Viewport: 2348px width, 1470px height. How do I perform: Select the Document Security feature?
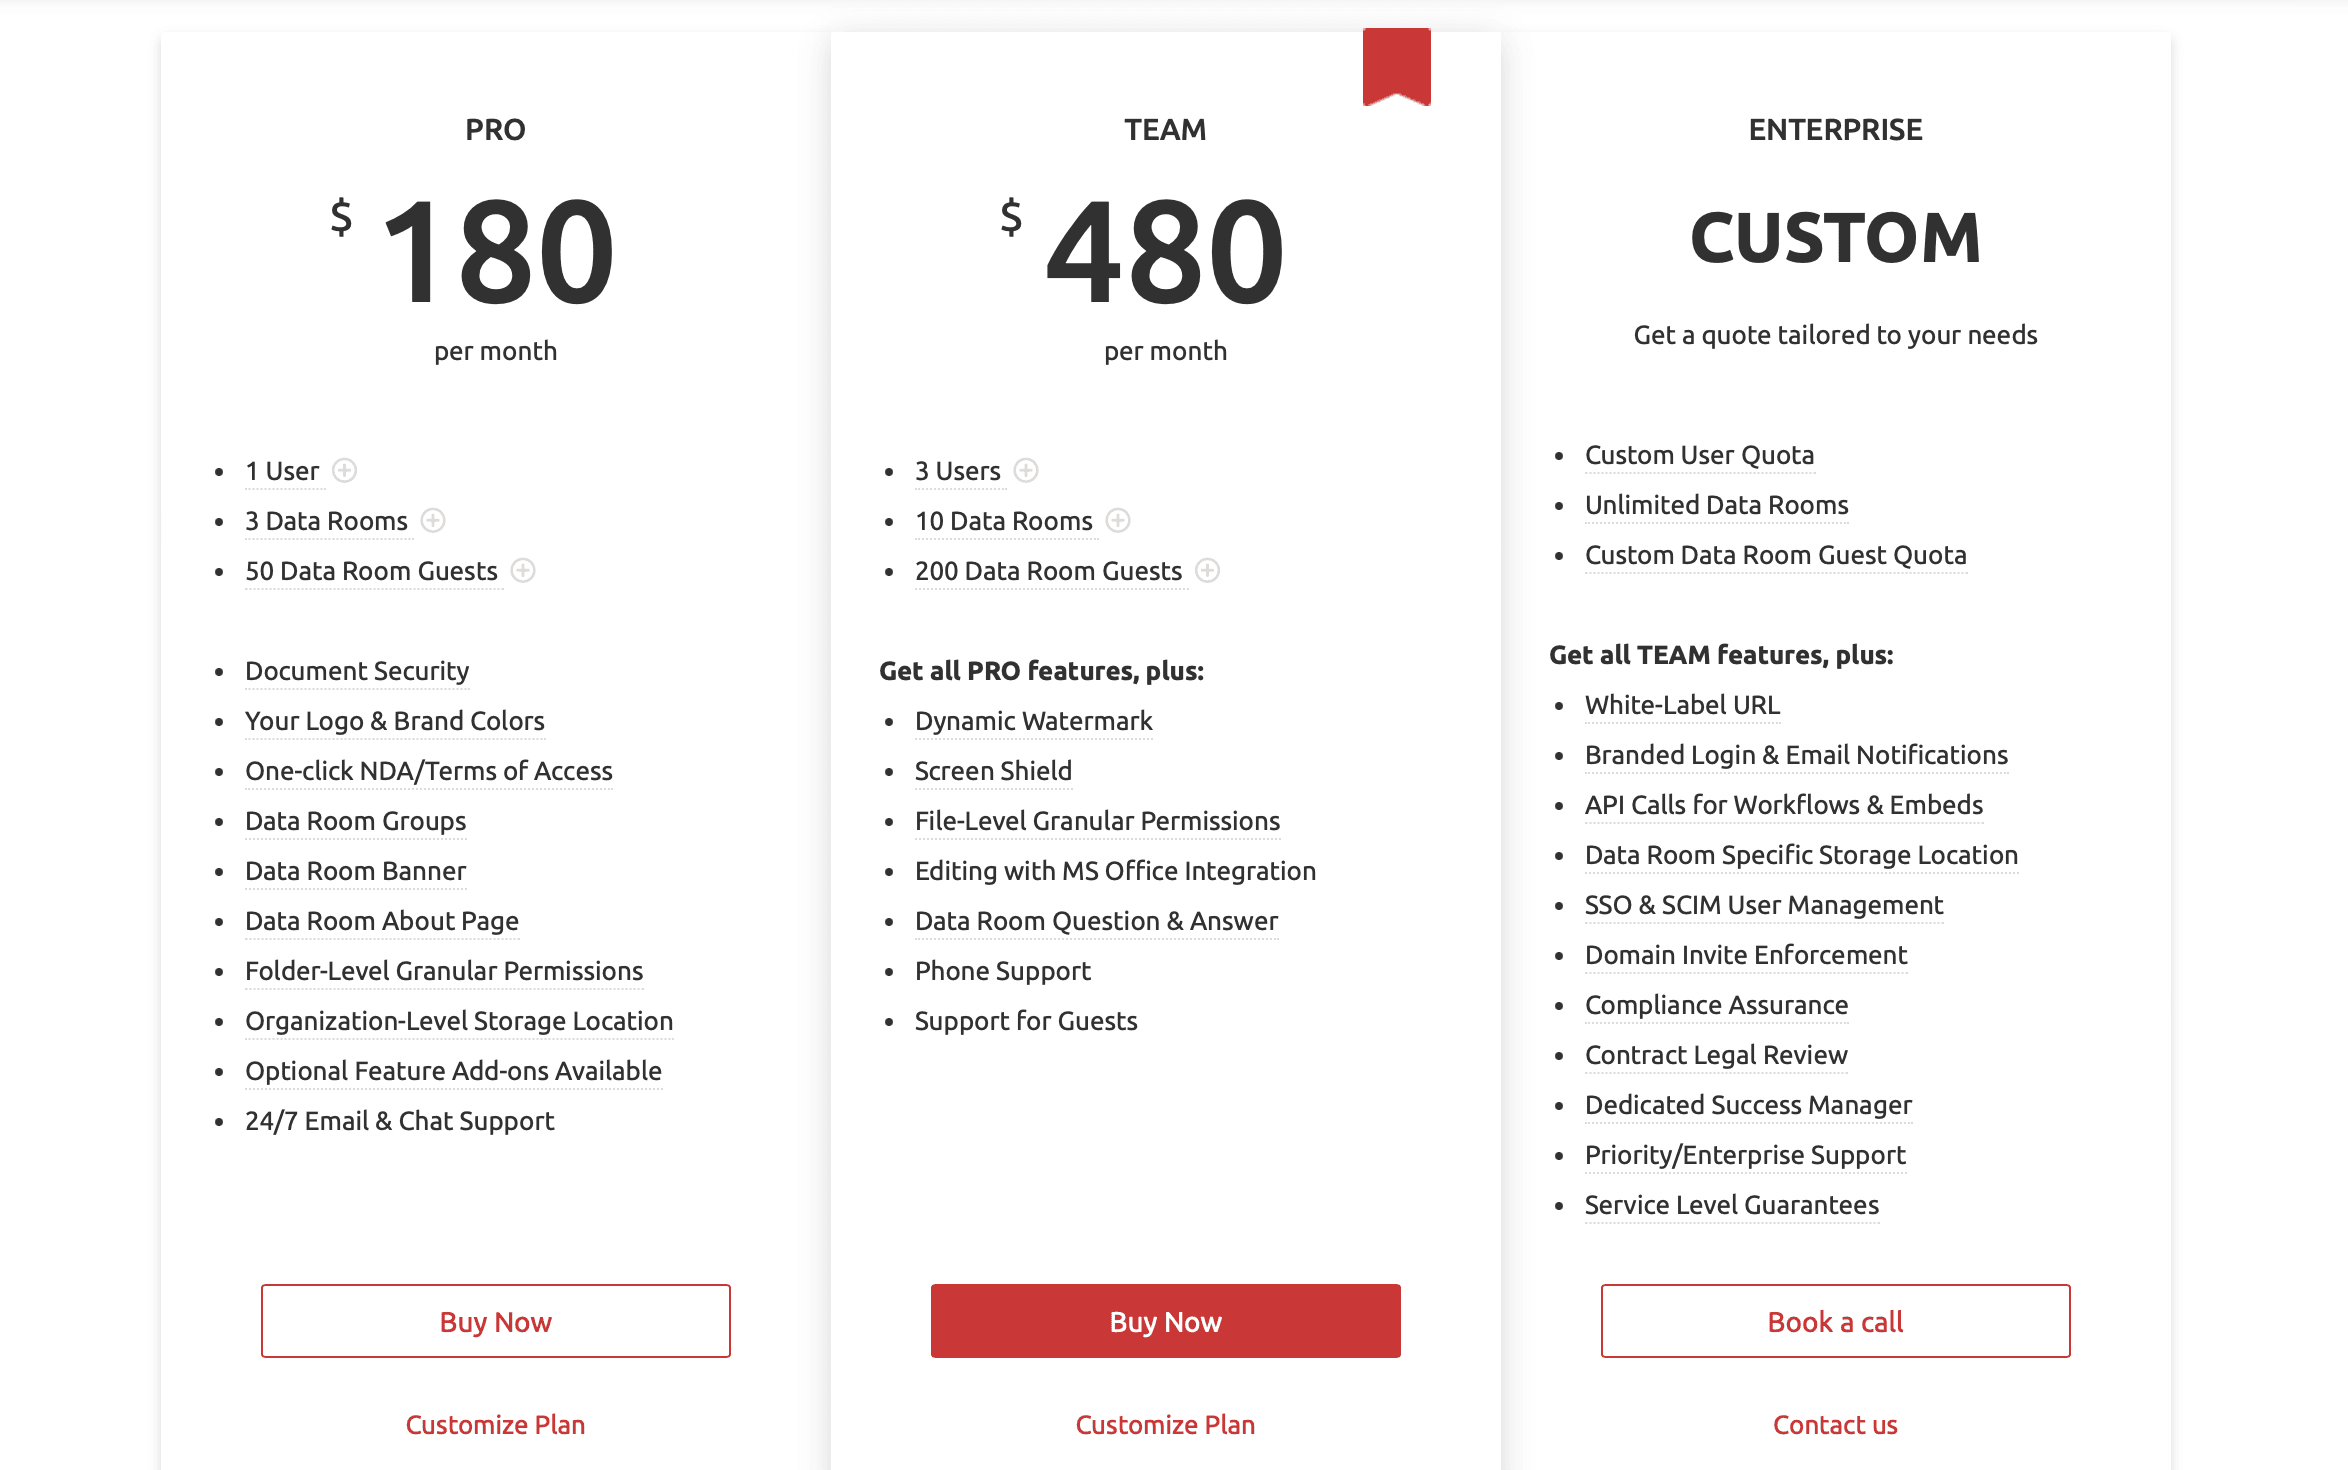pos(357,671)
